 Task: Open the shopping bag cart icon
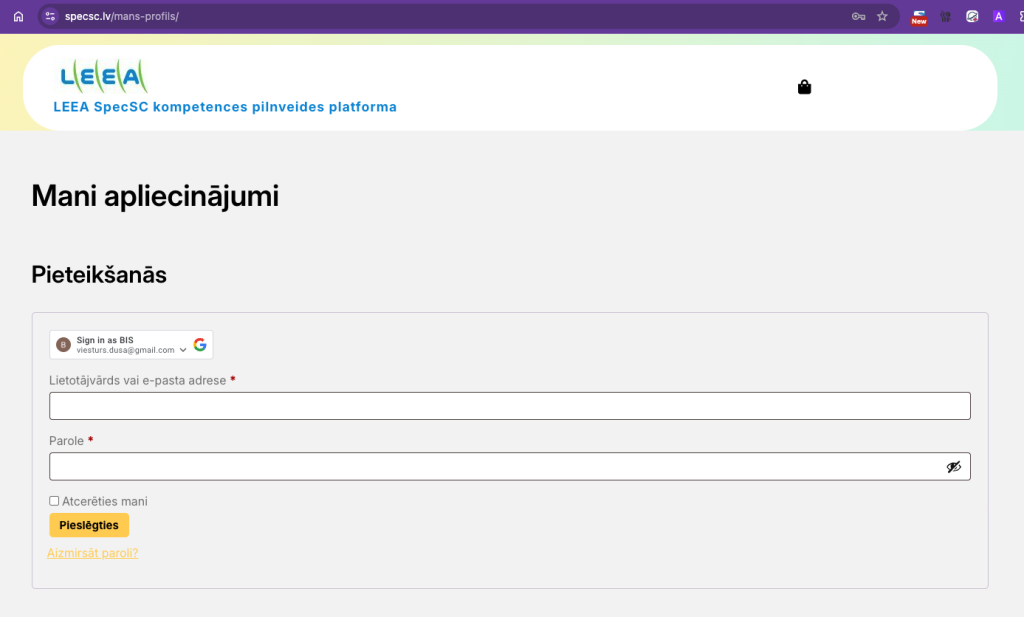[804, 87]
